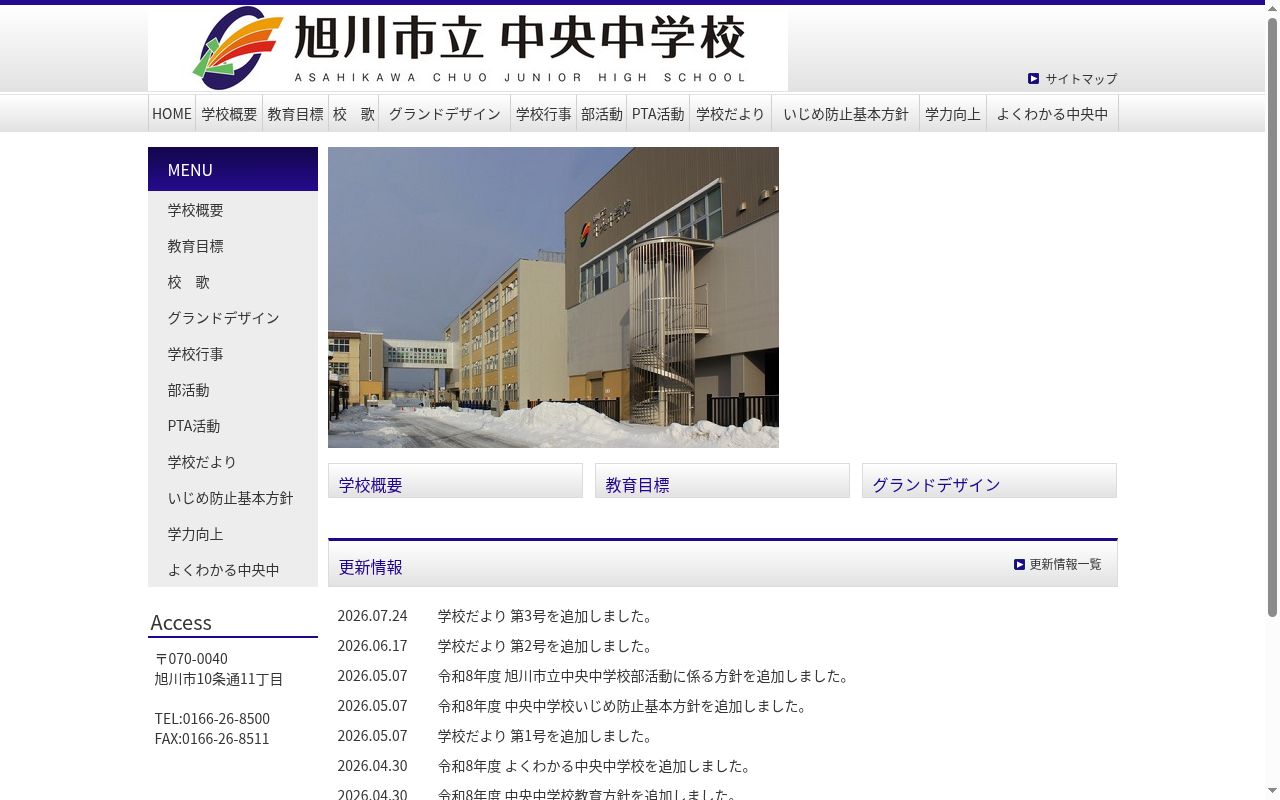Viewport: 1280px width, 800px height.
Task: Click the グランドデザイン card below the photo
Action: pyautogui.click(x=989, y=481)
